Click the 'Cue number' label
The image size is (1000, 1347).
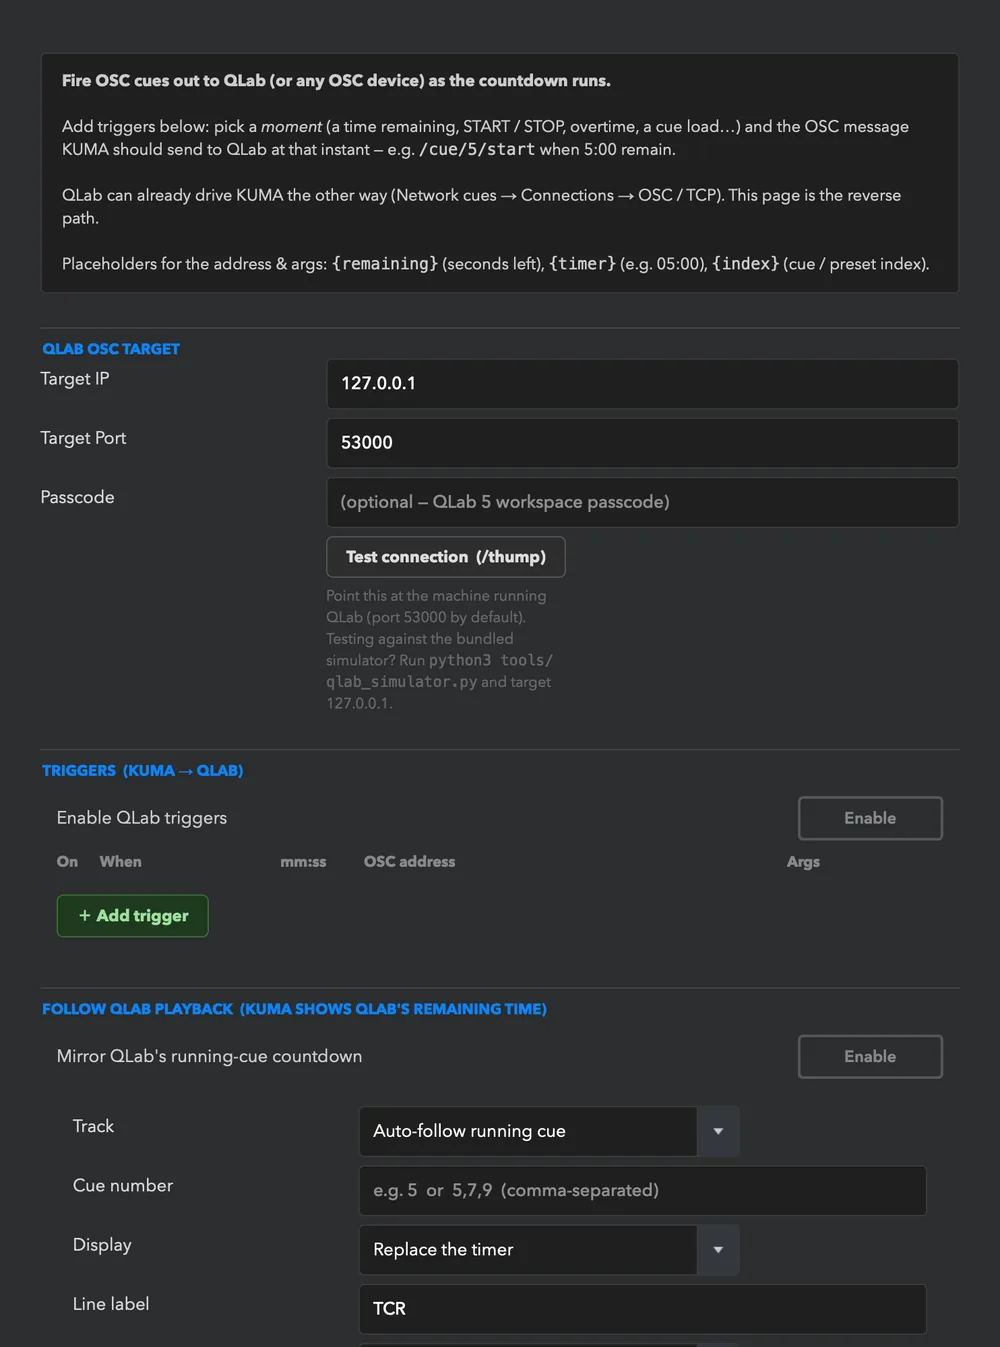123,1185
